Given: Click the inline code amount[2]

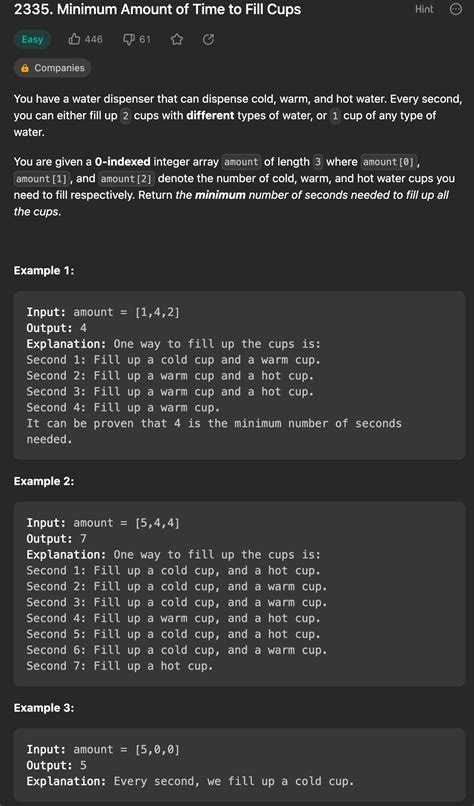Looking at the screenshot, I should [126, 179].
